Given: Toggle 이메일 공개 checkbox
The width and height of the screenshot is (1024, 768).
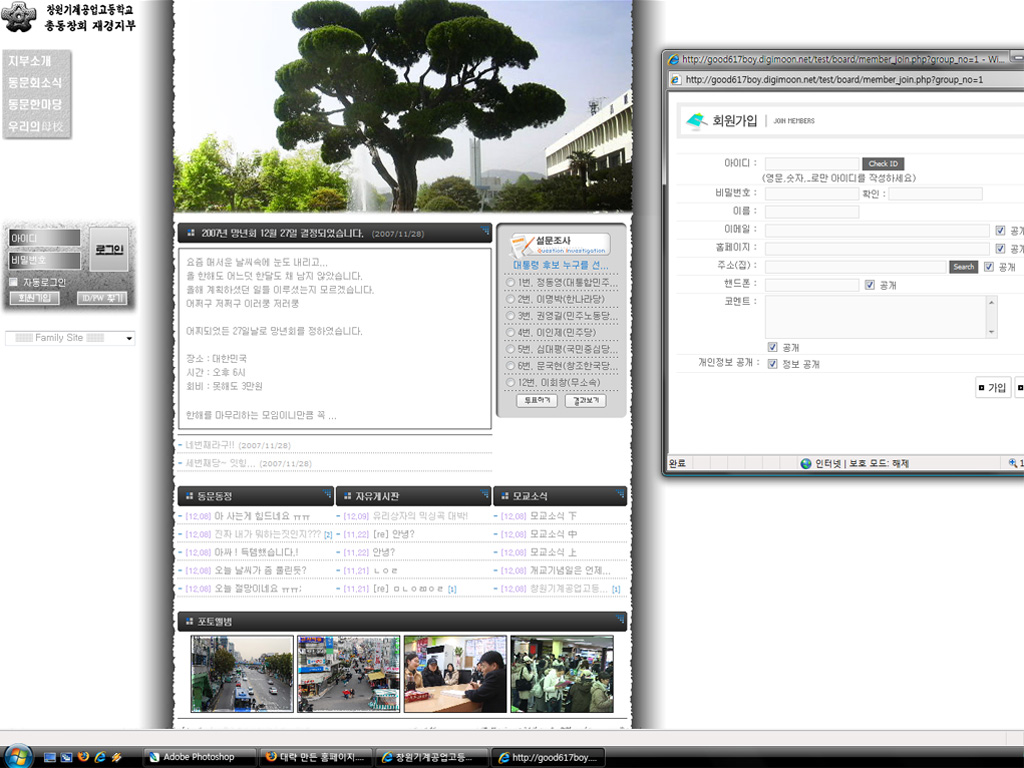Looking at the screenshot, I should pos(1000,231).
